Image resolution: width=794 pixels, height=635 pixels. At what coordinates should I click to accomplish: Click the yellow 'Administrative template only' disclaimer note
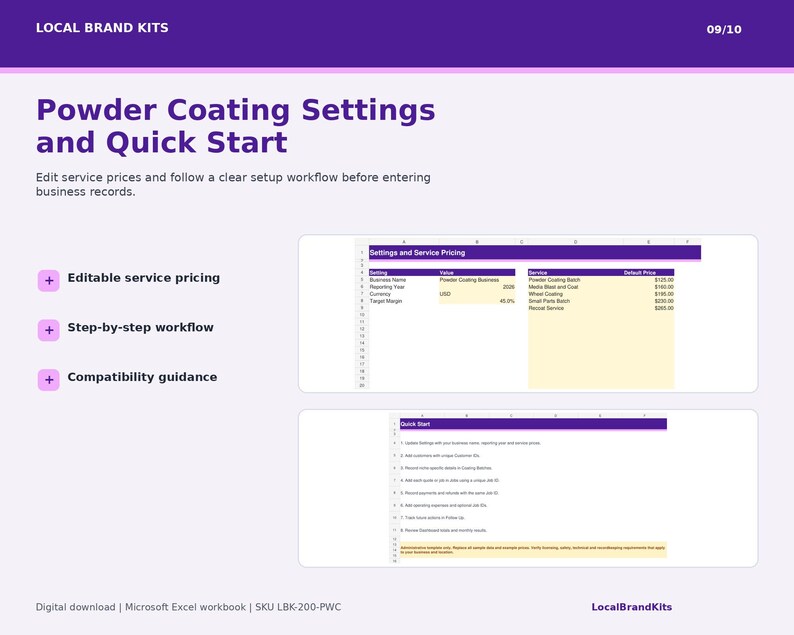click(533, 550)
